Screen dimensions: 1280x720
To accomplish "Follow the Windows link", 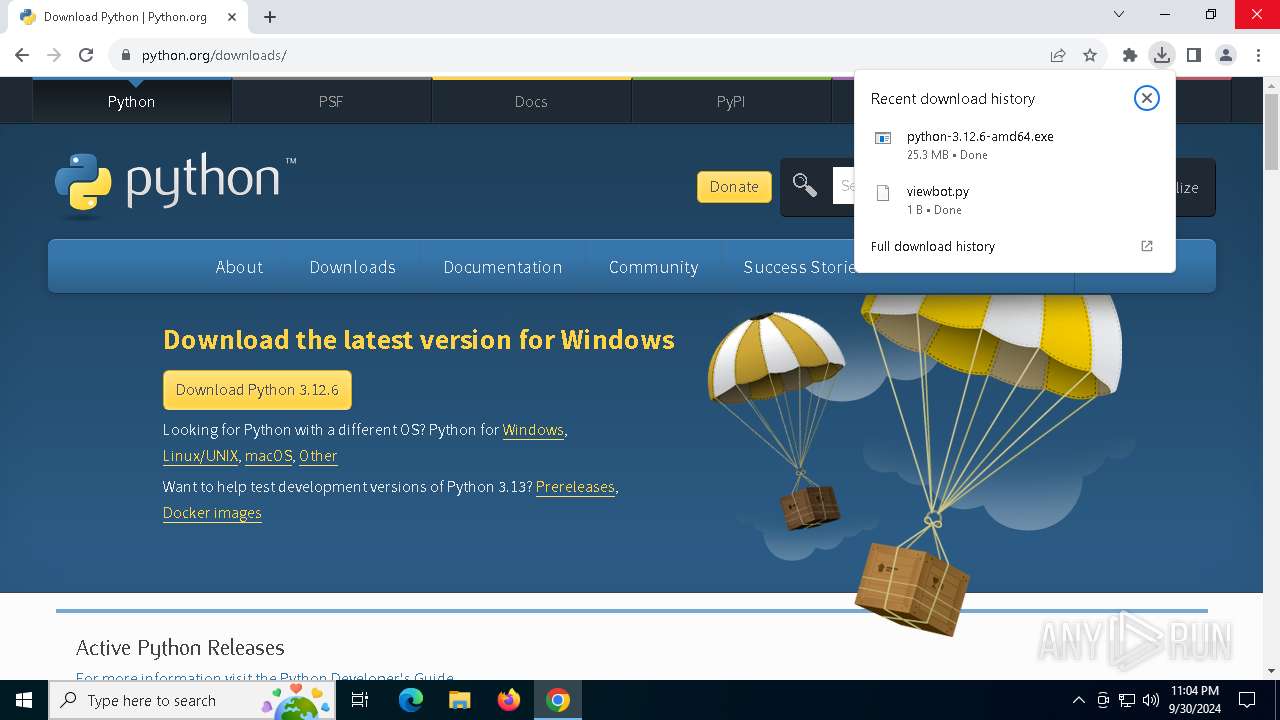I will pos(533,430).
